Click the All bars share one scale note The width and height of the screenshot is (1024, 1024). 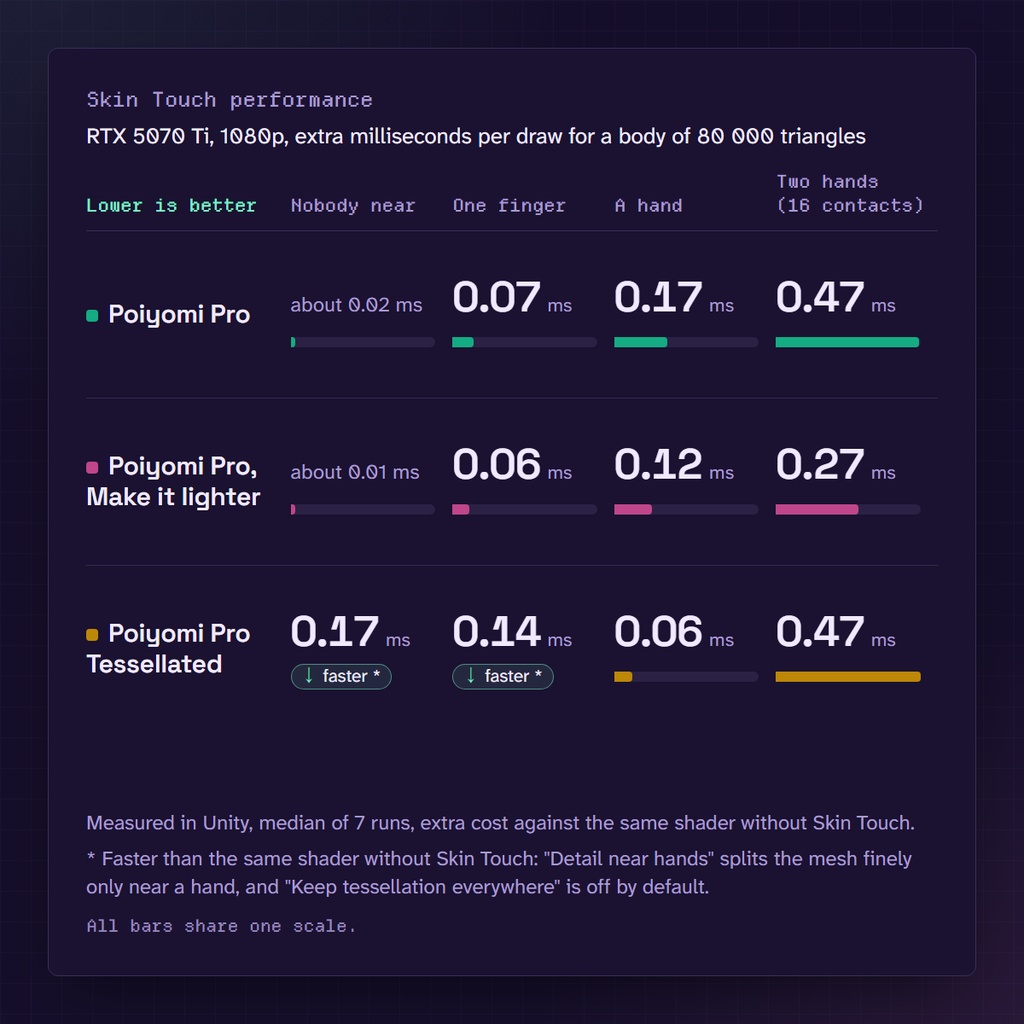tap(221, 926)
